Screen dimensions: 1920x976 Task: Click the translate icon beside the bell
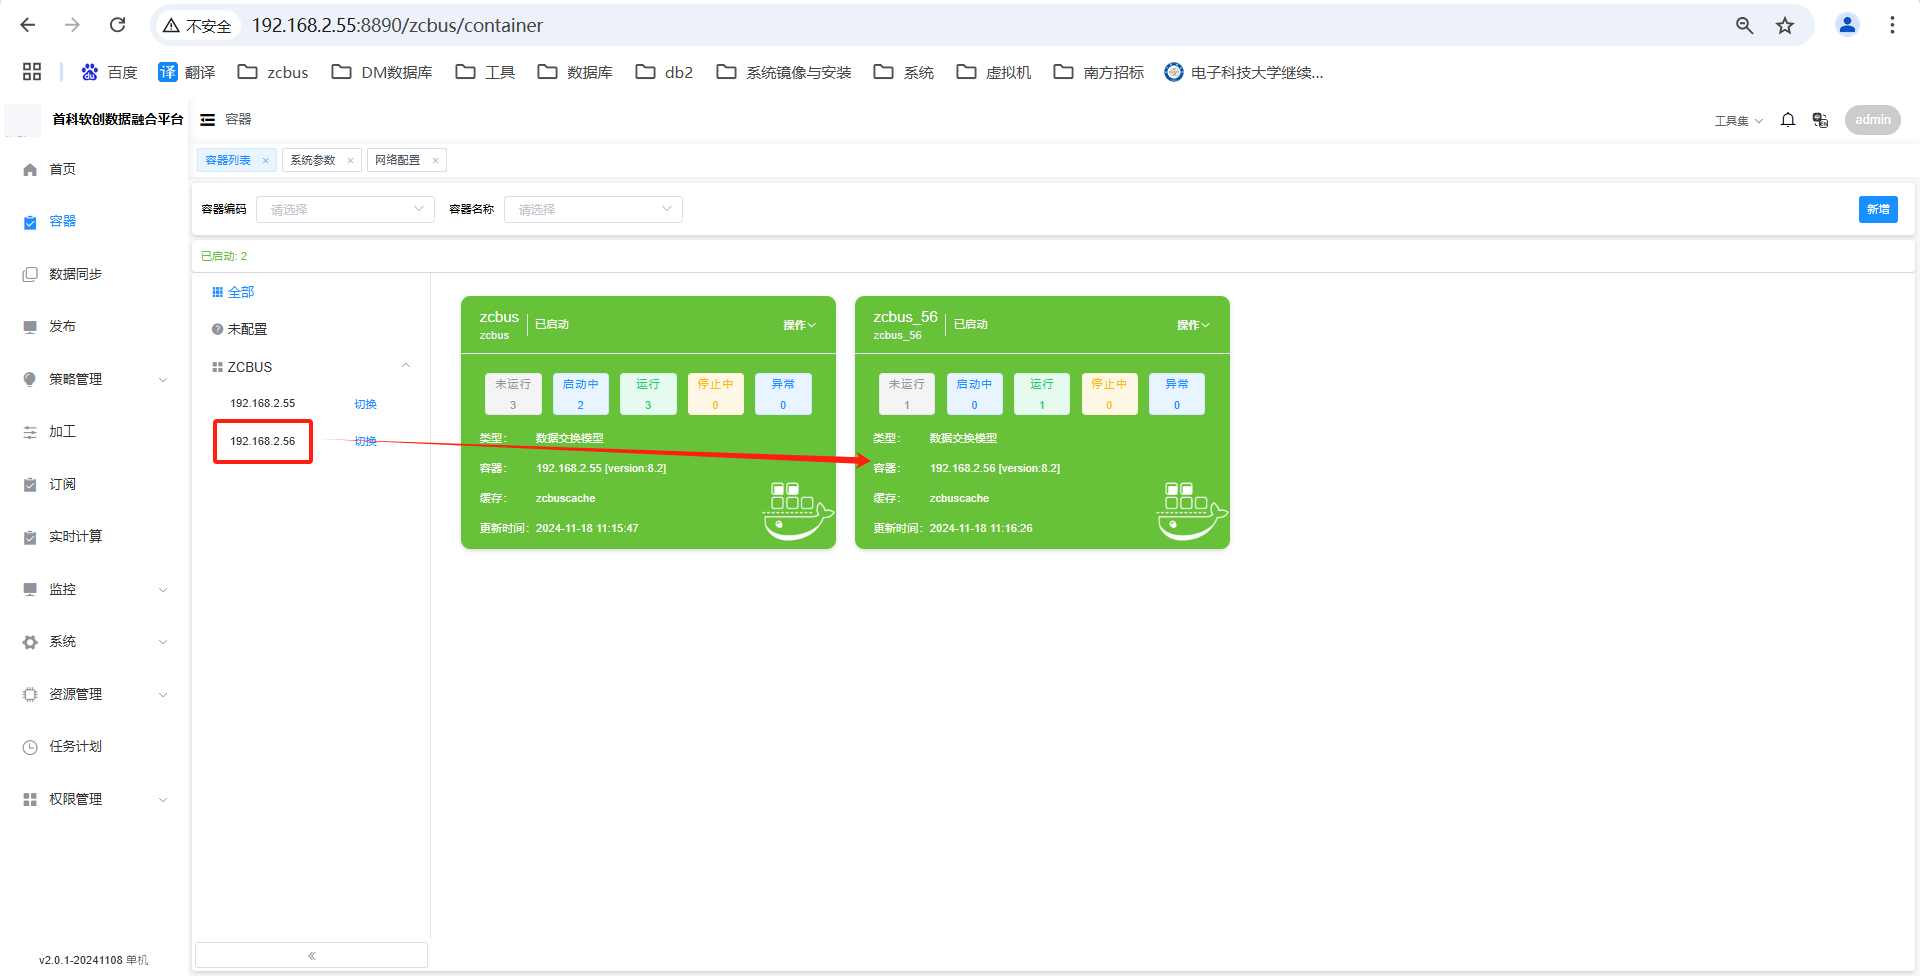tap(1820, 120)
